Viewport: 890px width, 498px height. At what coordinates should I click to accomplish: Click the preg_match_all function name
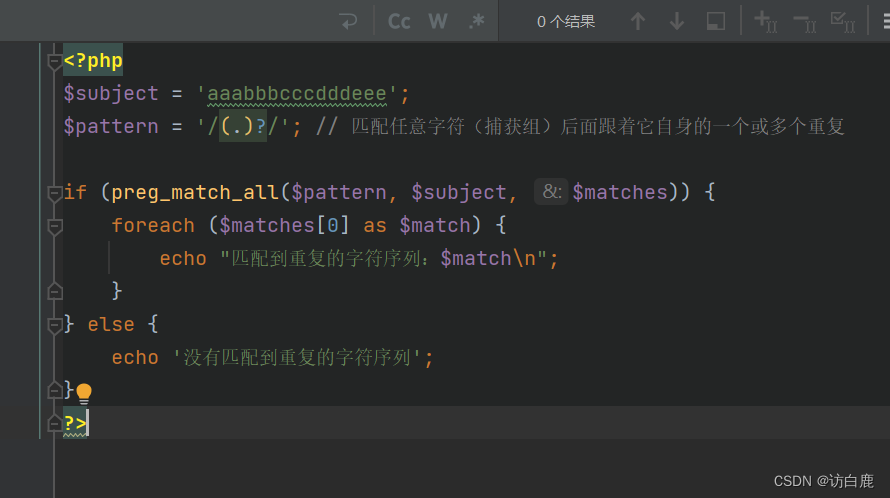tap(195, 192)
